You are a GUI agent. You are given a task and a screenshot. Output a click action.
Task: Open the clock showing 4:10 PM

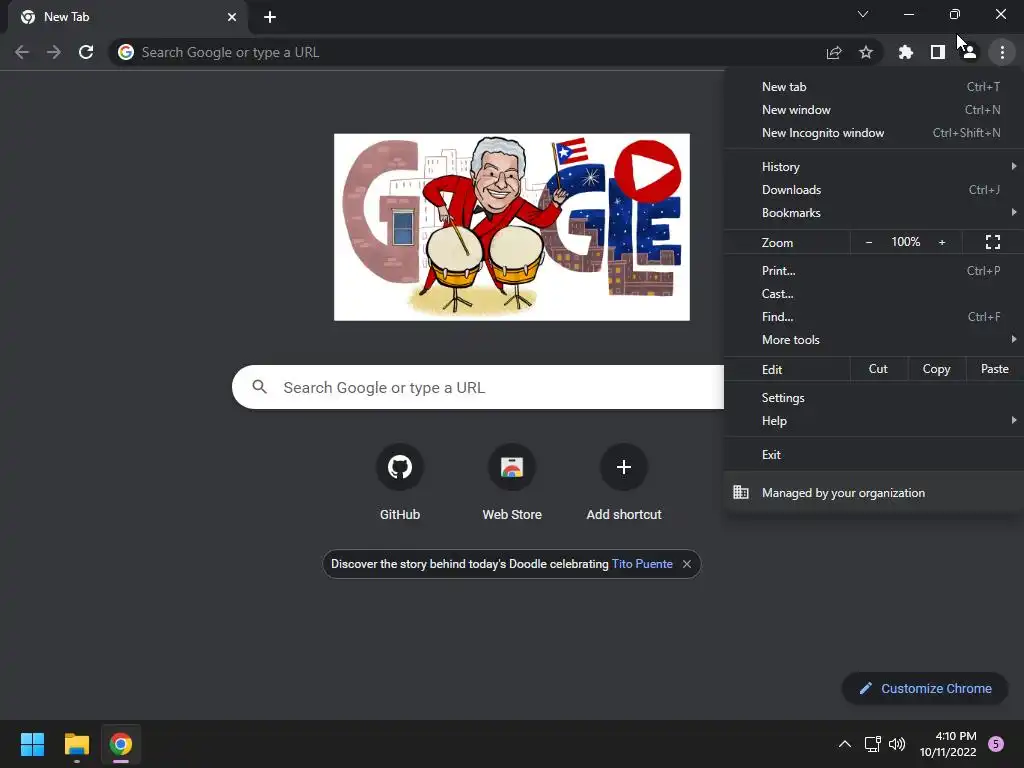(x=948, y=744)
